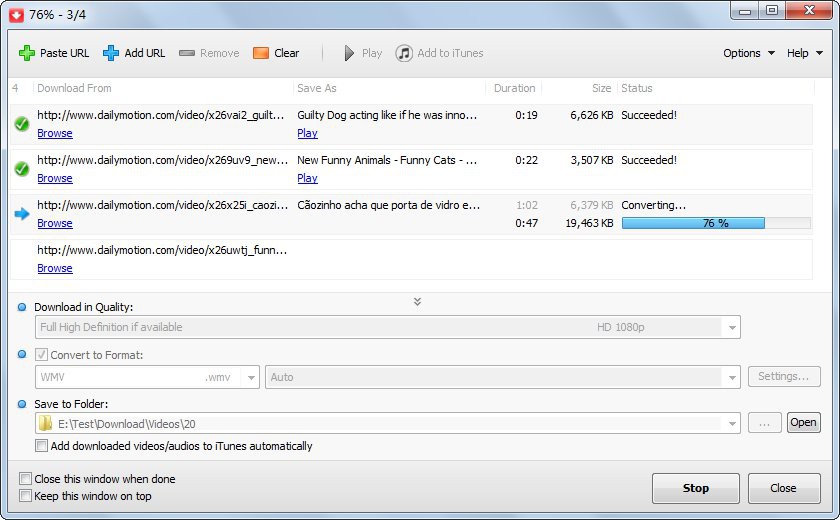Click Browse under the x269uv9_new URL

[x=55, y=178]
